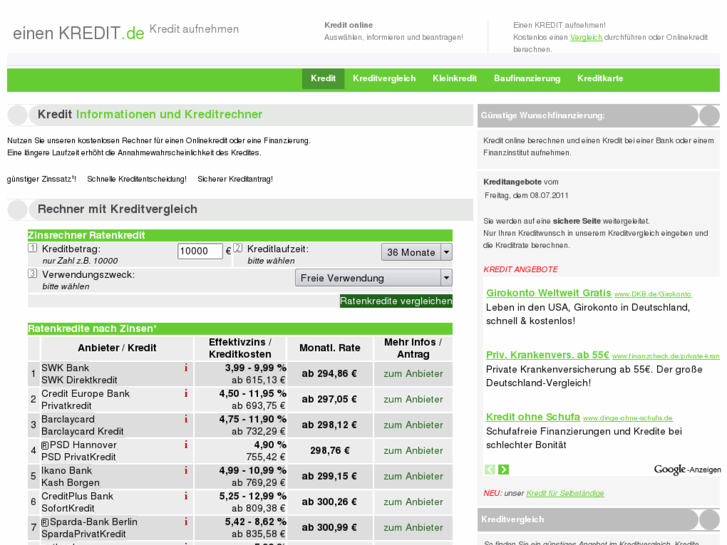Open info icon for SWK Bank row
Screen dimensions: 727x545
click(x=186, y=368)
